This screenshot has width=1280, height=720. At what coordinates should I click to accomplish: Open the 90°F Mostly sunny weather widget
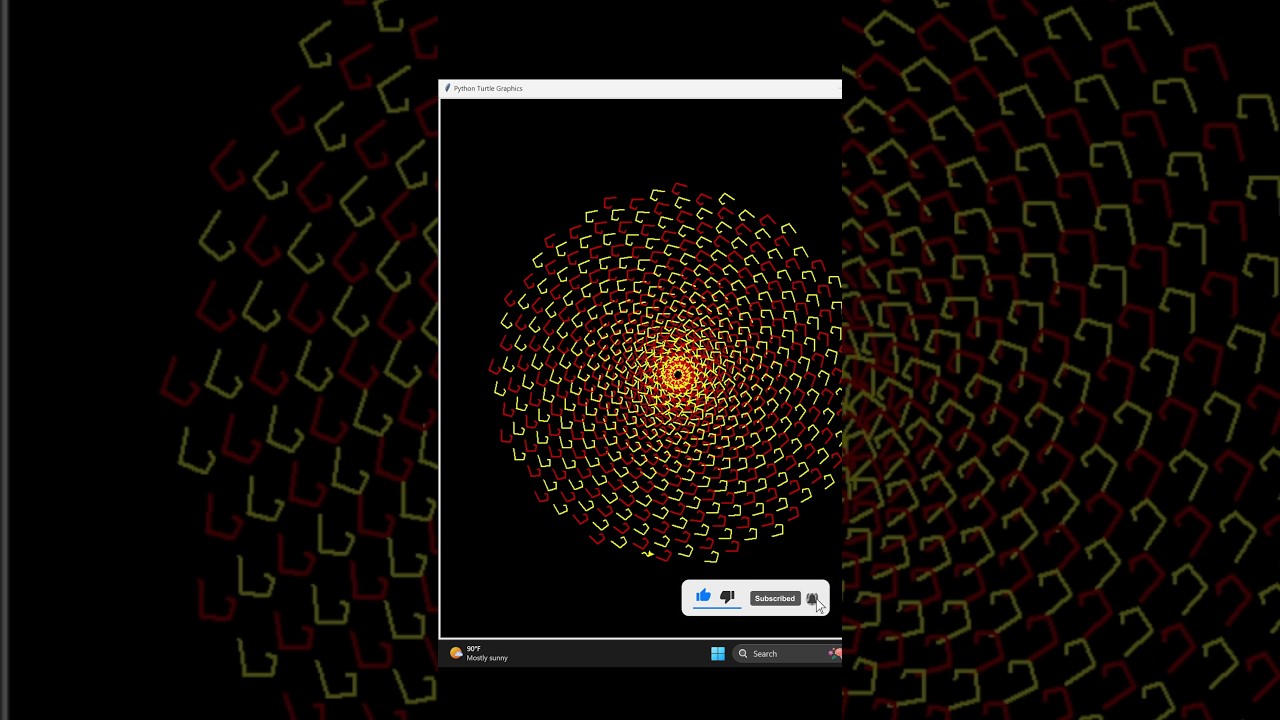pyautogui.click(x=479, y=653)
